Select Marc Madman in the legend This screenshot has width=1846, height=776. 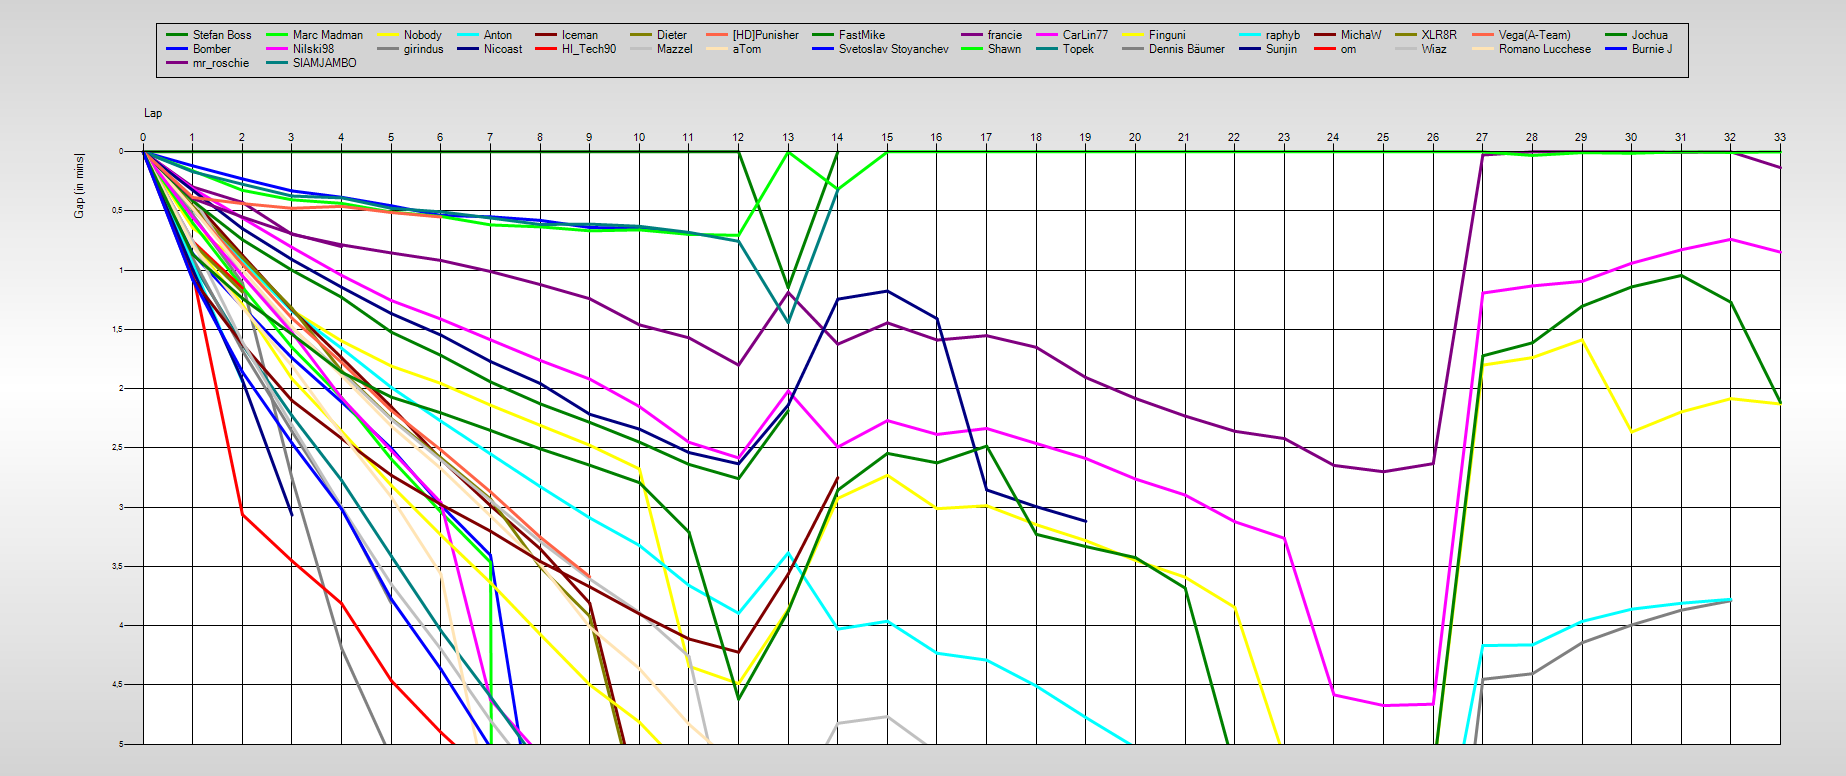(x=327, y=35)
